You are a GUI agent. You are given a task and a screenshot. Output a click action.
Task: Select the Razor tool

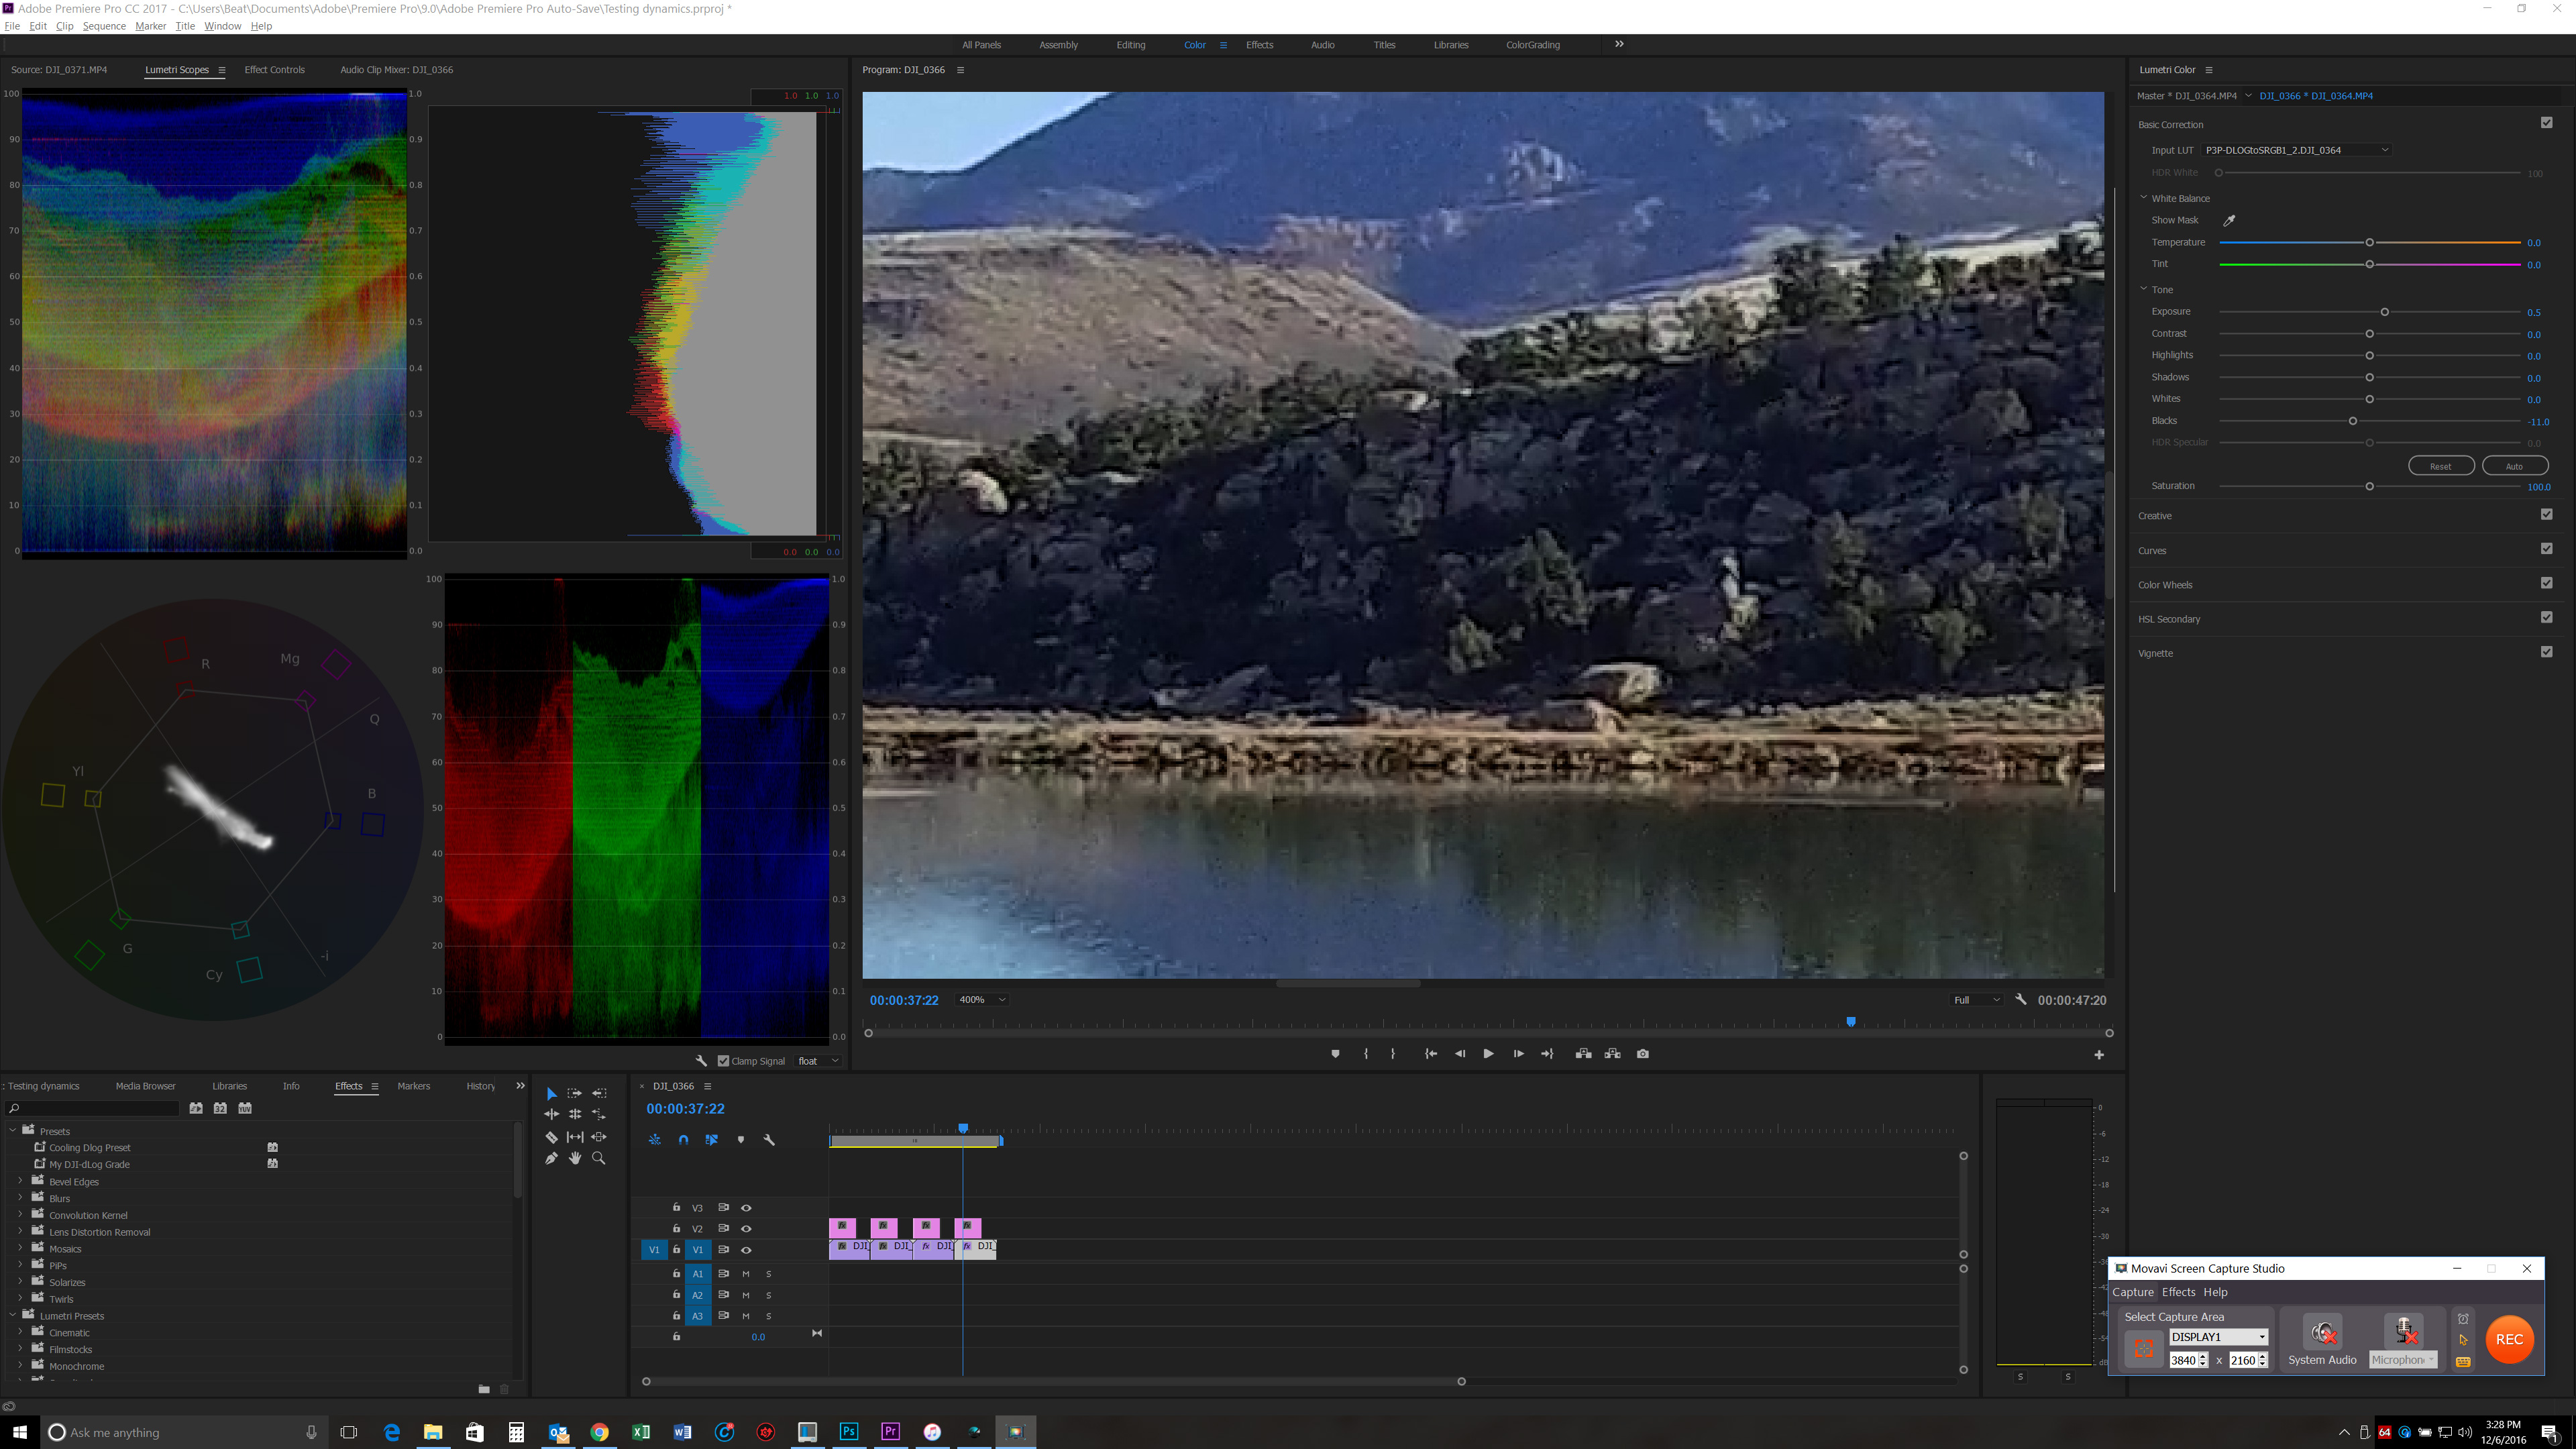coord(551,1137)
